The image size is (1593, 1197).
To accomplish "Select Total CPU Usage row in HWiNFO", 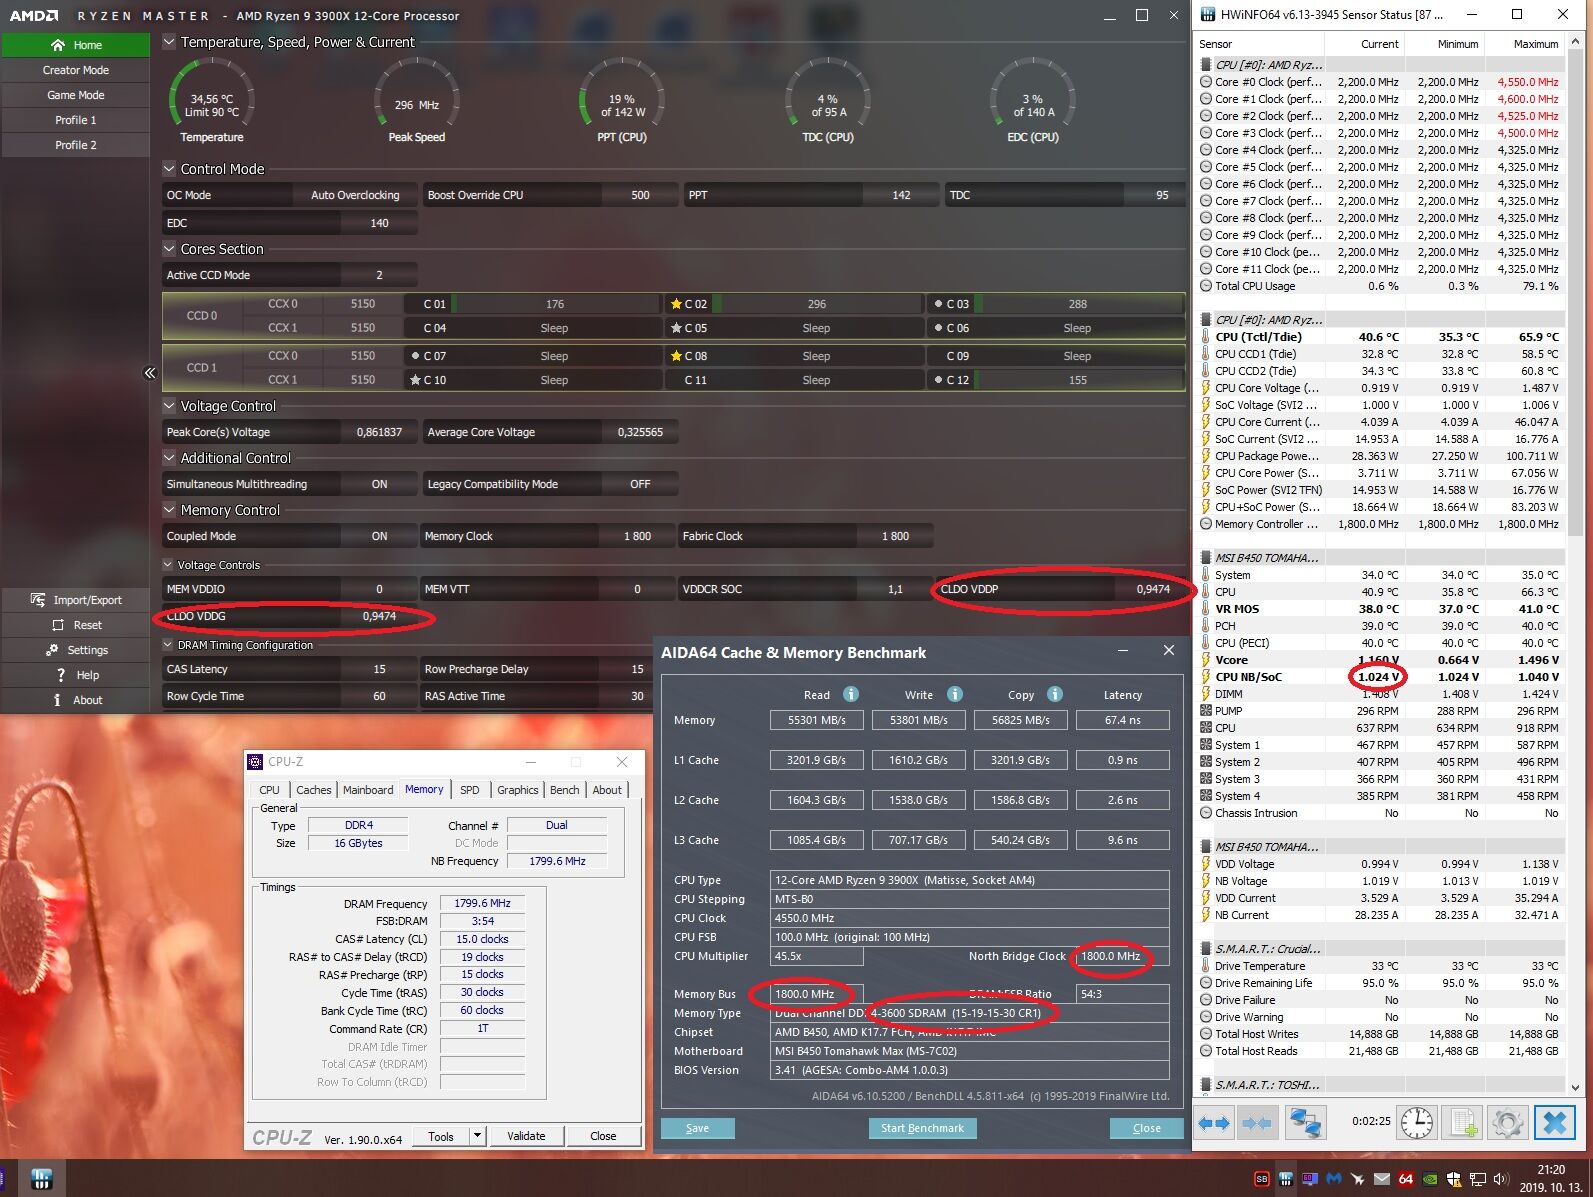I will coord(1380,286).
